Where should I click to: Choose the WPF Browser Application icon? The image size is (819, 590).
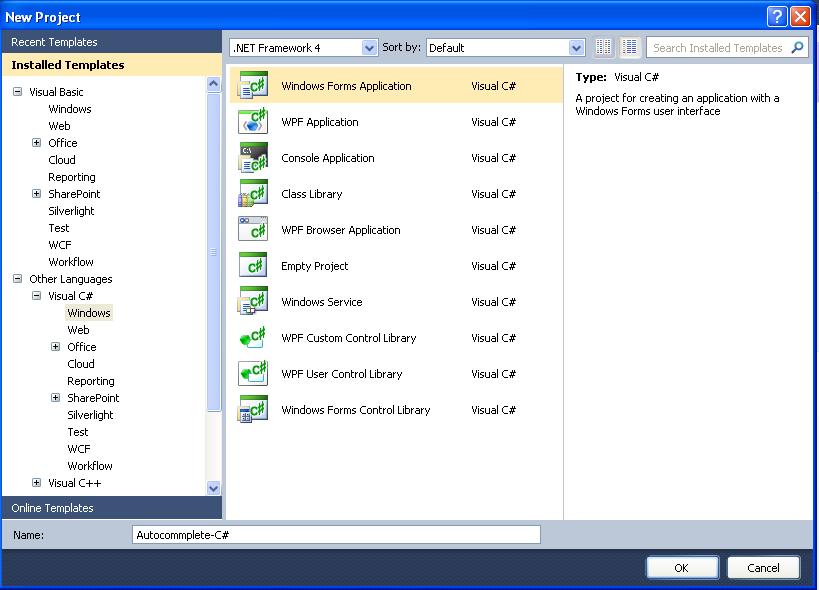coord(253,229)
